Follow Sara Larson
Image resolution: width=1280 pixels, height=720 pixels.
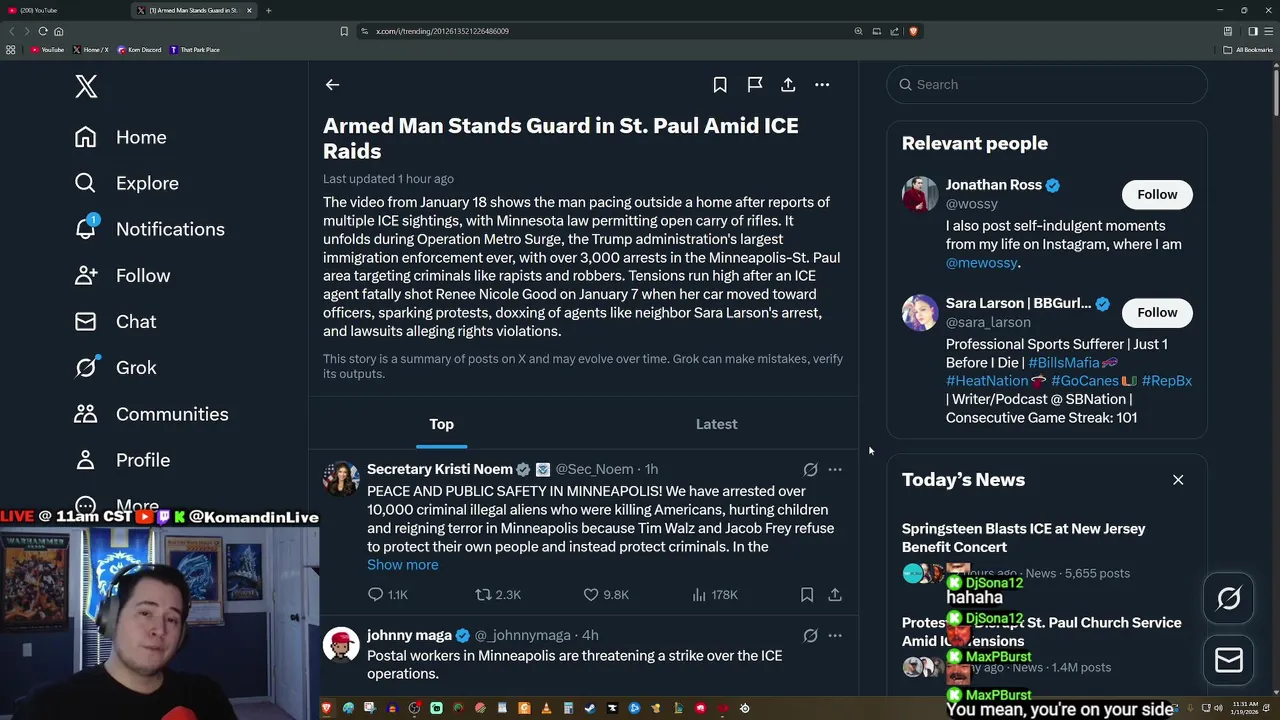point(1157,312)
